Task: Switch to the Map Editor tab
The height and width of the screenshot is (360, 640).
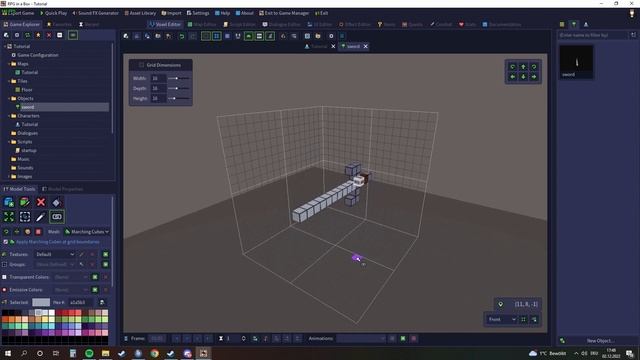Action: click(x=202, y=24)
